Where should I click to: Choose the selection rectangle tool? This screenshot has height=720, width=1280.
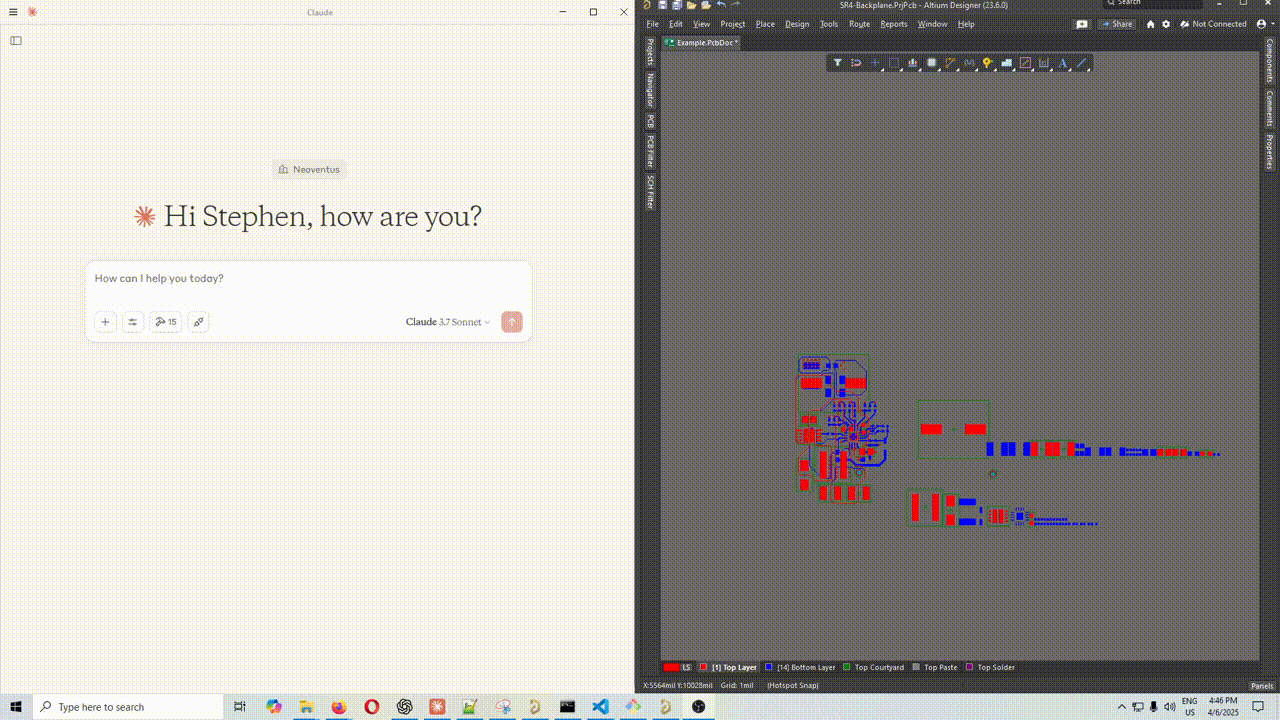pyautogui.click(x=894, y=63)
